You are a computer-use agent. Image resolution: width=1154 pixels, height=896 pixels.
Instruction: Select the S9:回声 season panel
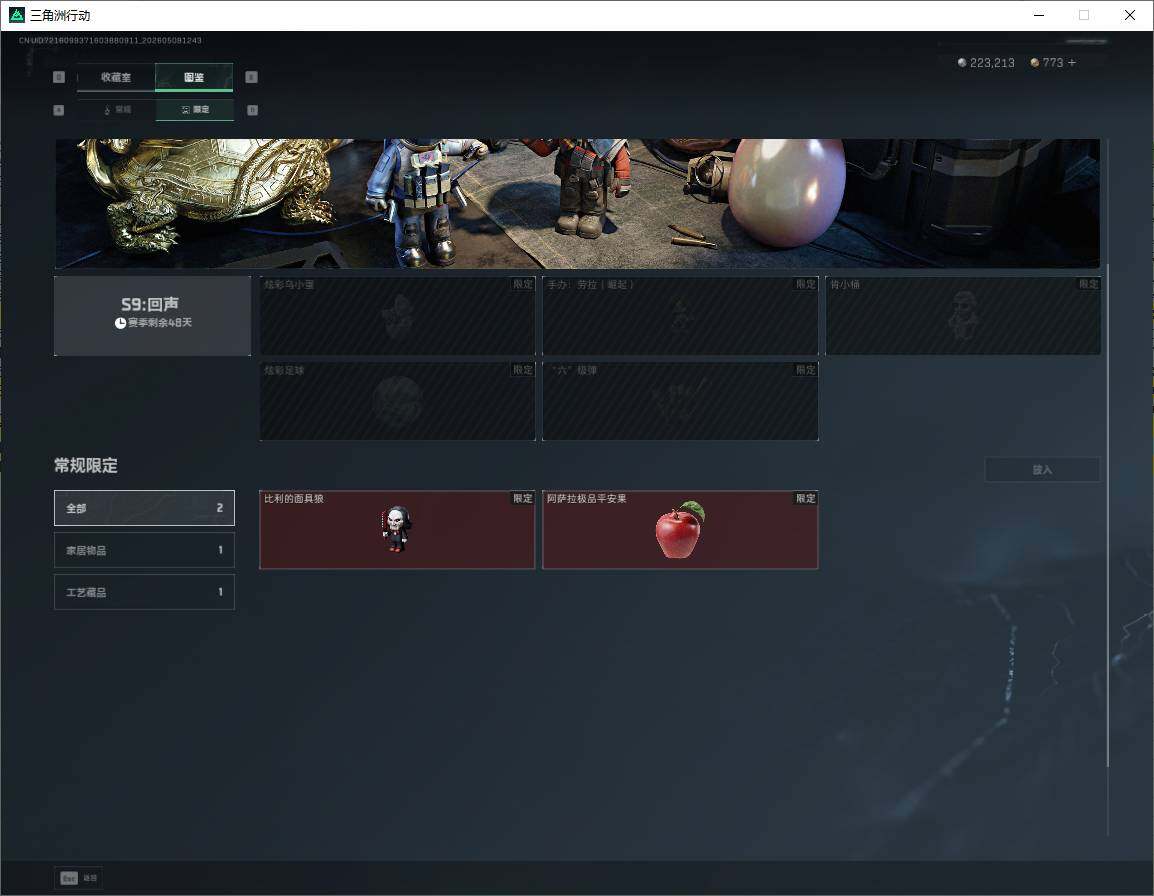152,315
